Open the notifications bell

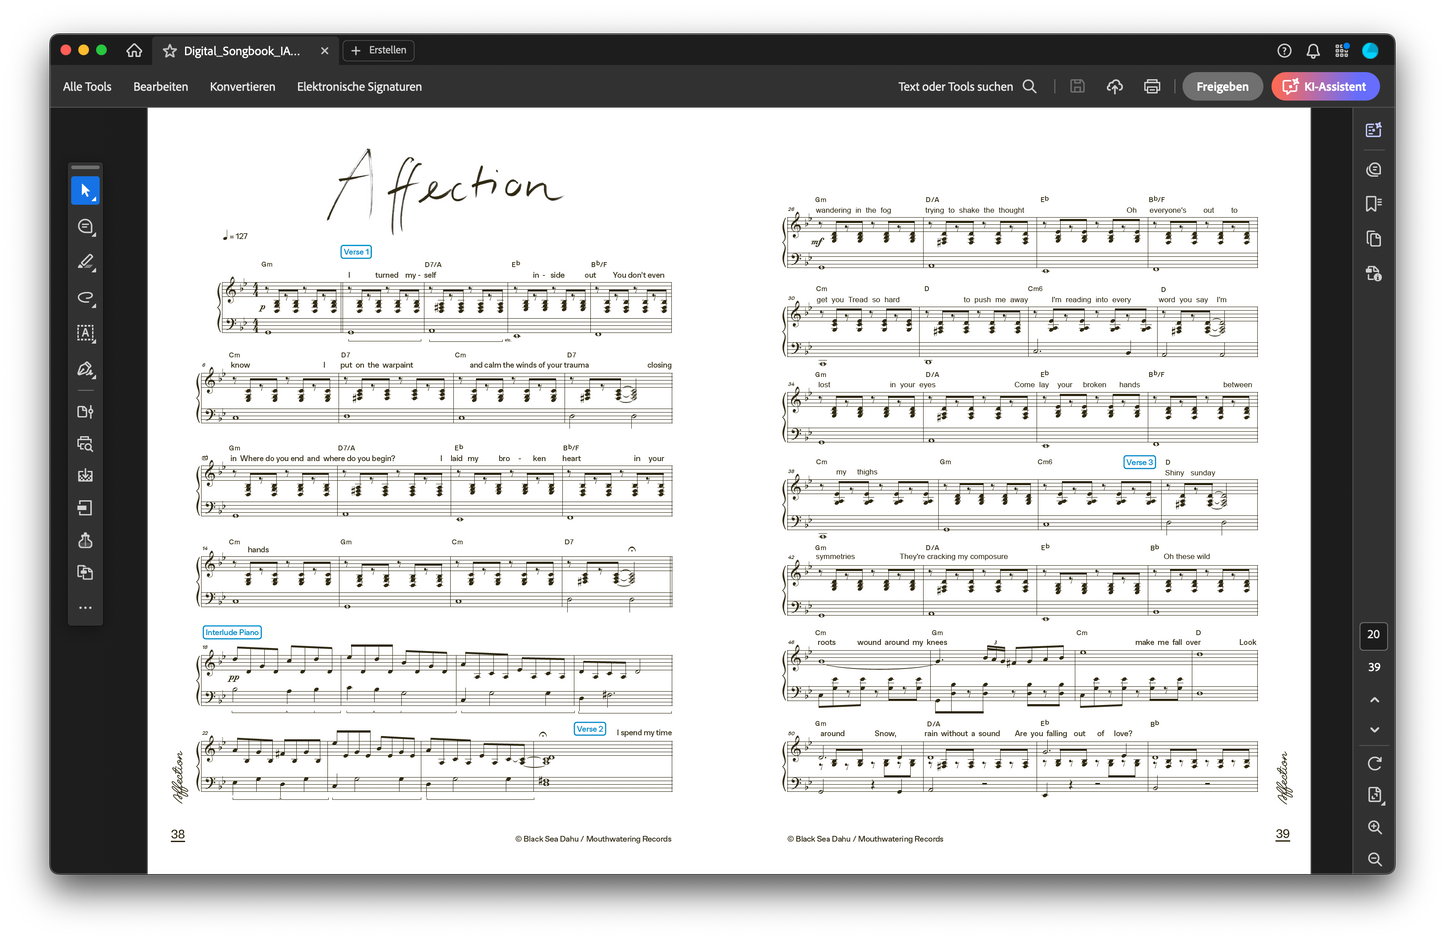1313,51
